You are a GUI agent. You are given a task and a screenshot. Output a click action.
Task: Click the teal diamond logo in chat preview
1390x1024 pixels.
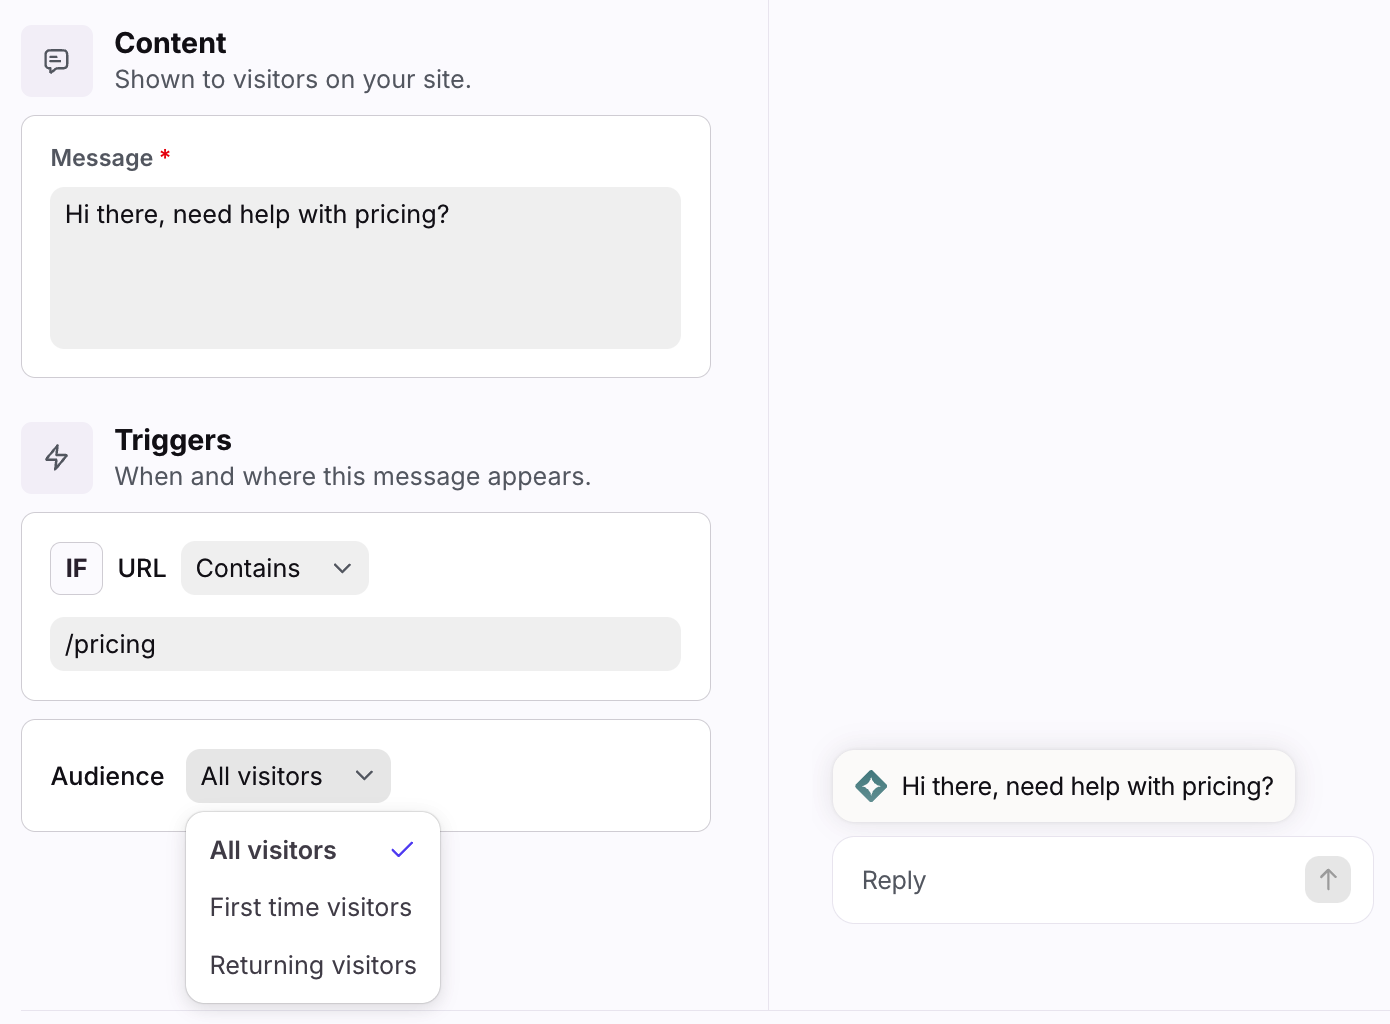click(871, 786)
